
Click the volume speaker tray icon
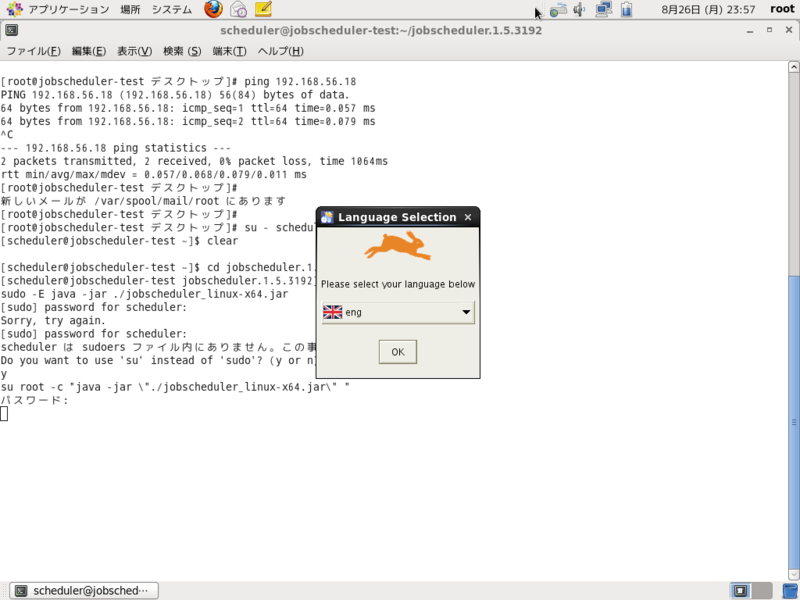coord(580,10)
